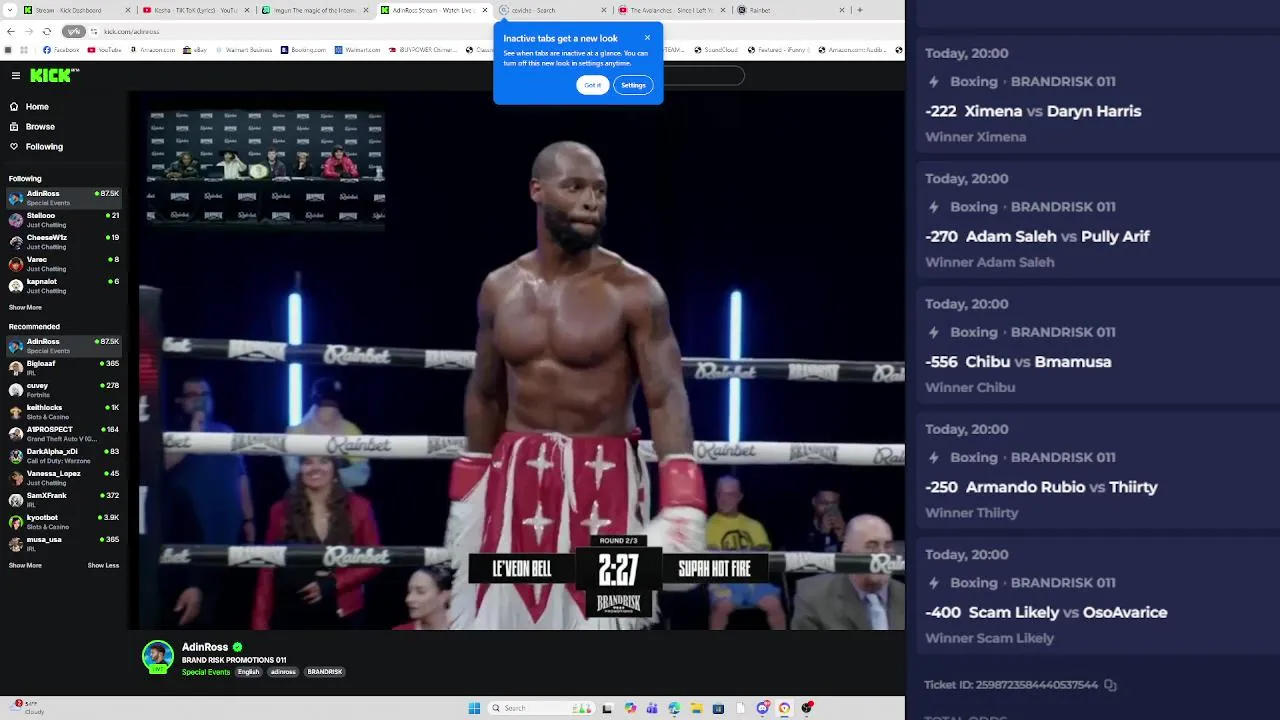Dismiss the popup with Got it

pos(593,85)
